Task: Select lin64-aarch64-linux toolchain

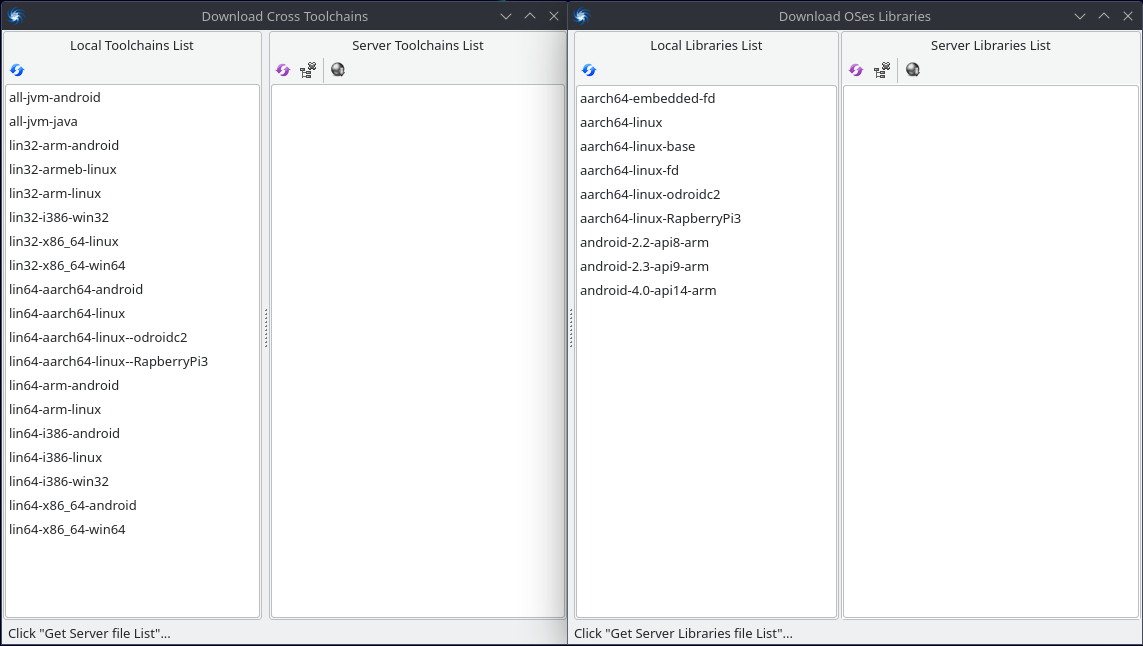Action: click(133, 314)
